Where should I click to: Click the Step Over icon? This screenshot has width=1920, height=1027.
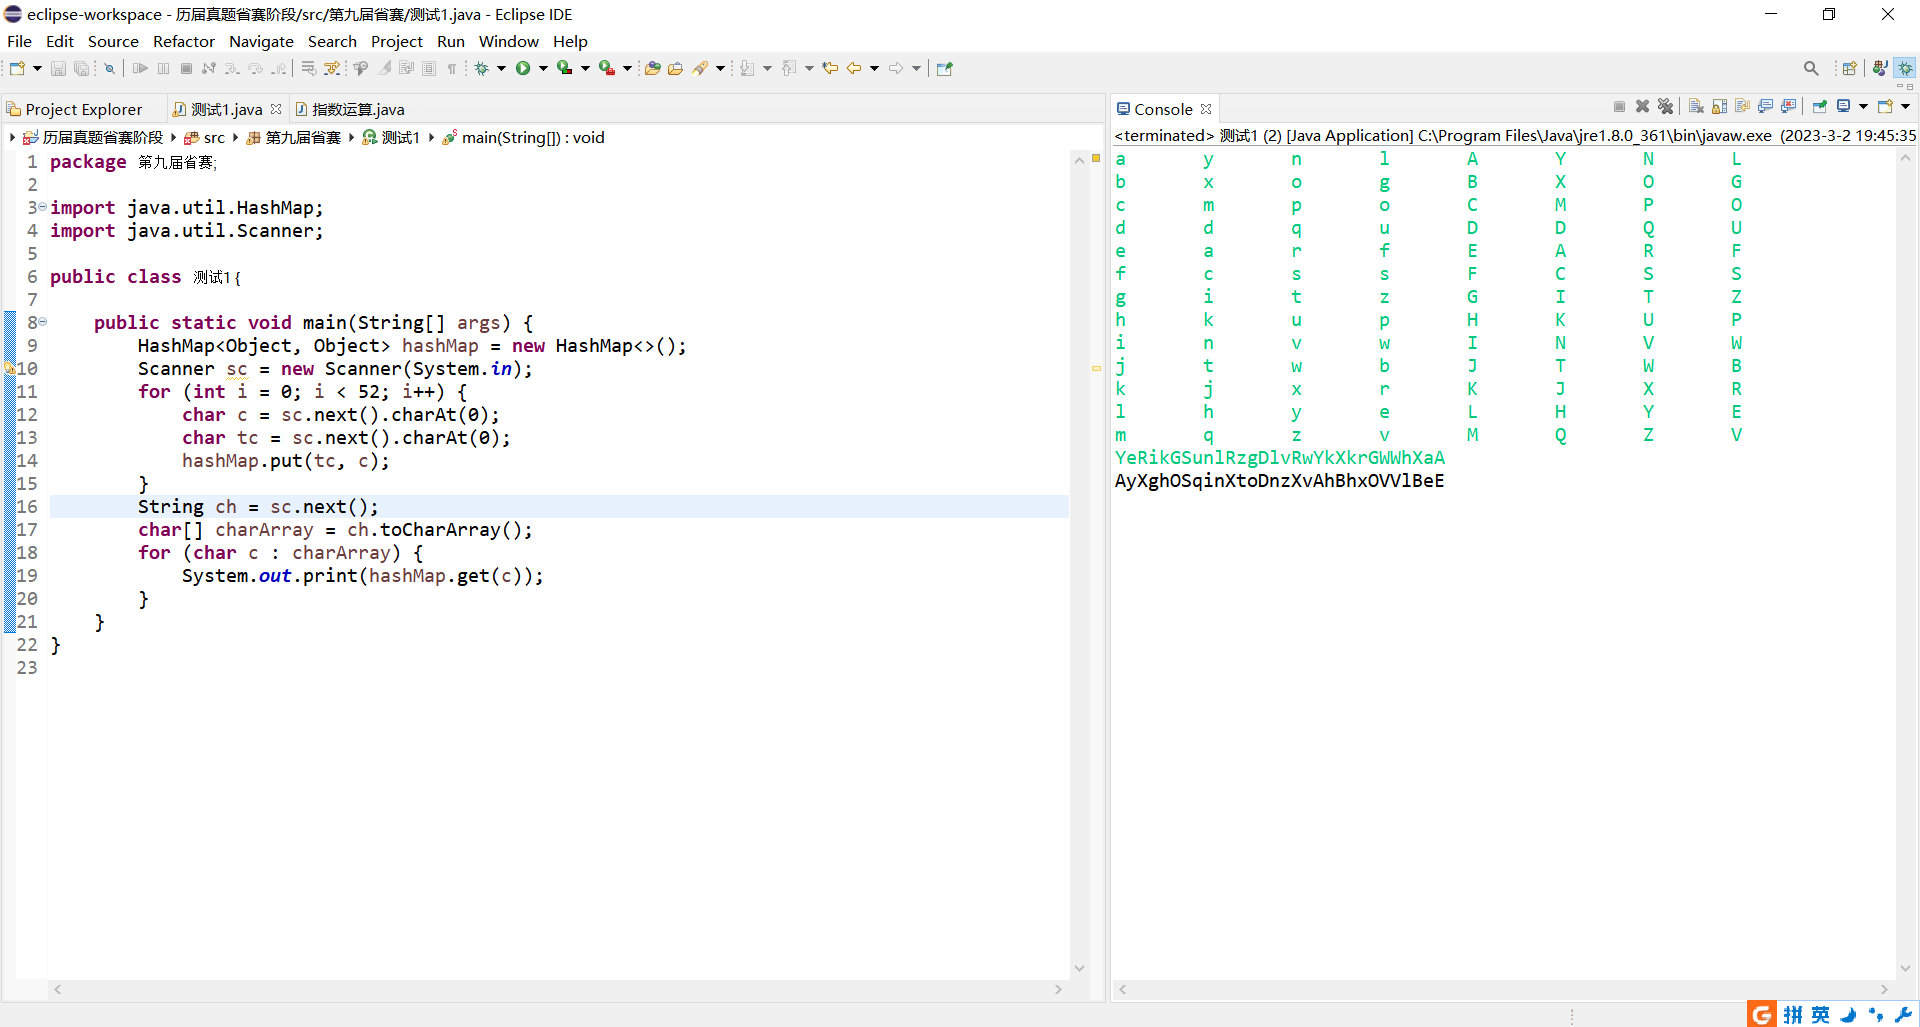[255, 68]
